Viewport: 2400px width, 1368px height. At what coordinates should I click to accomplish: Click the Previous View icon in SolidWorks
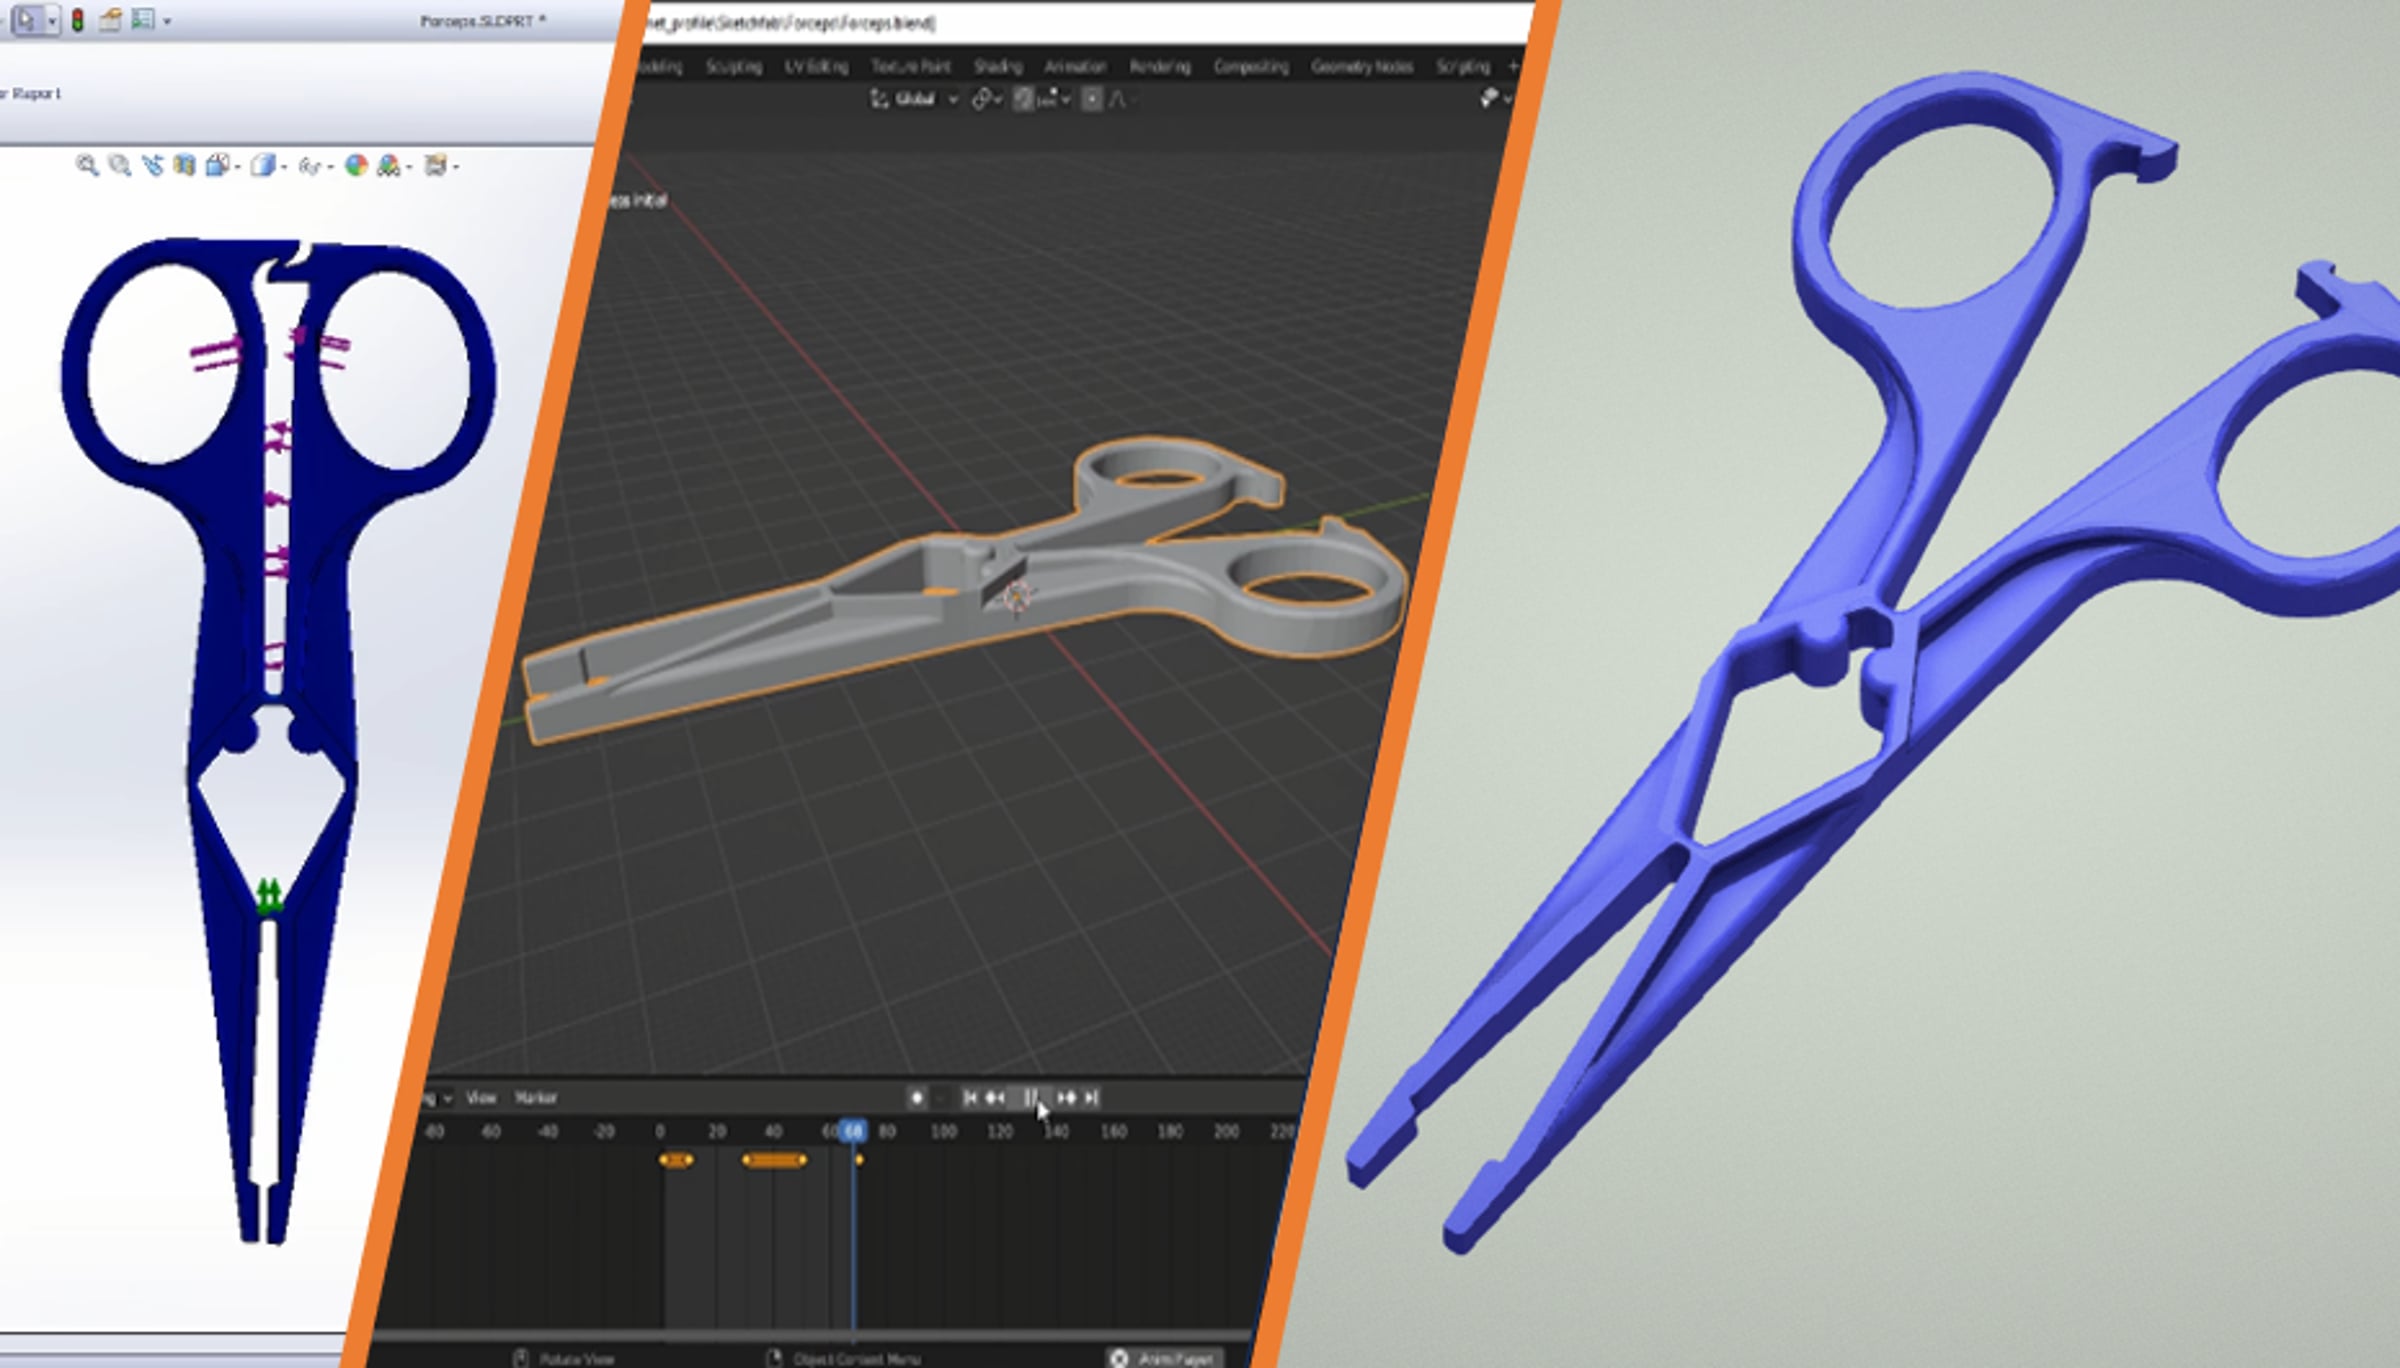151,166
